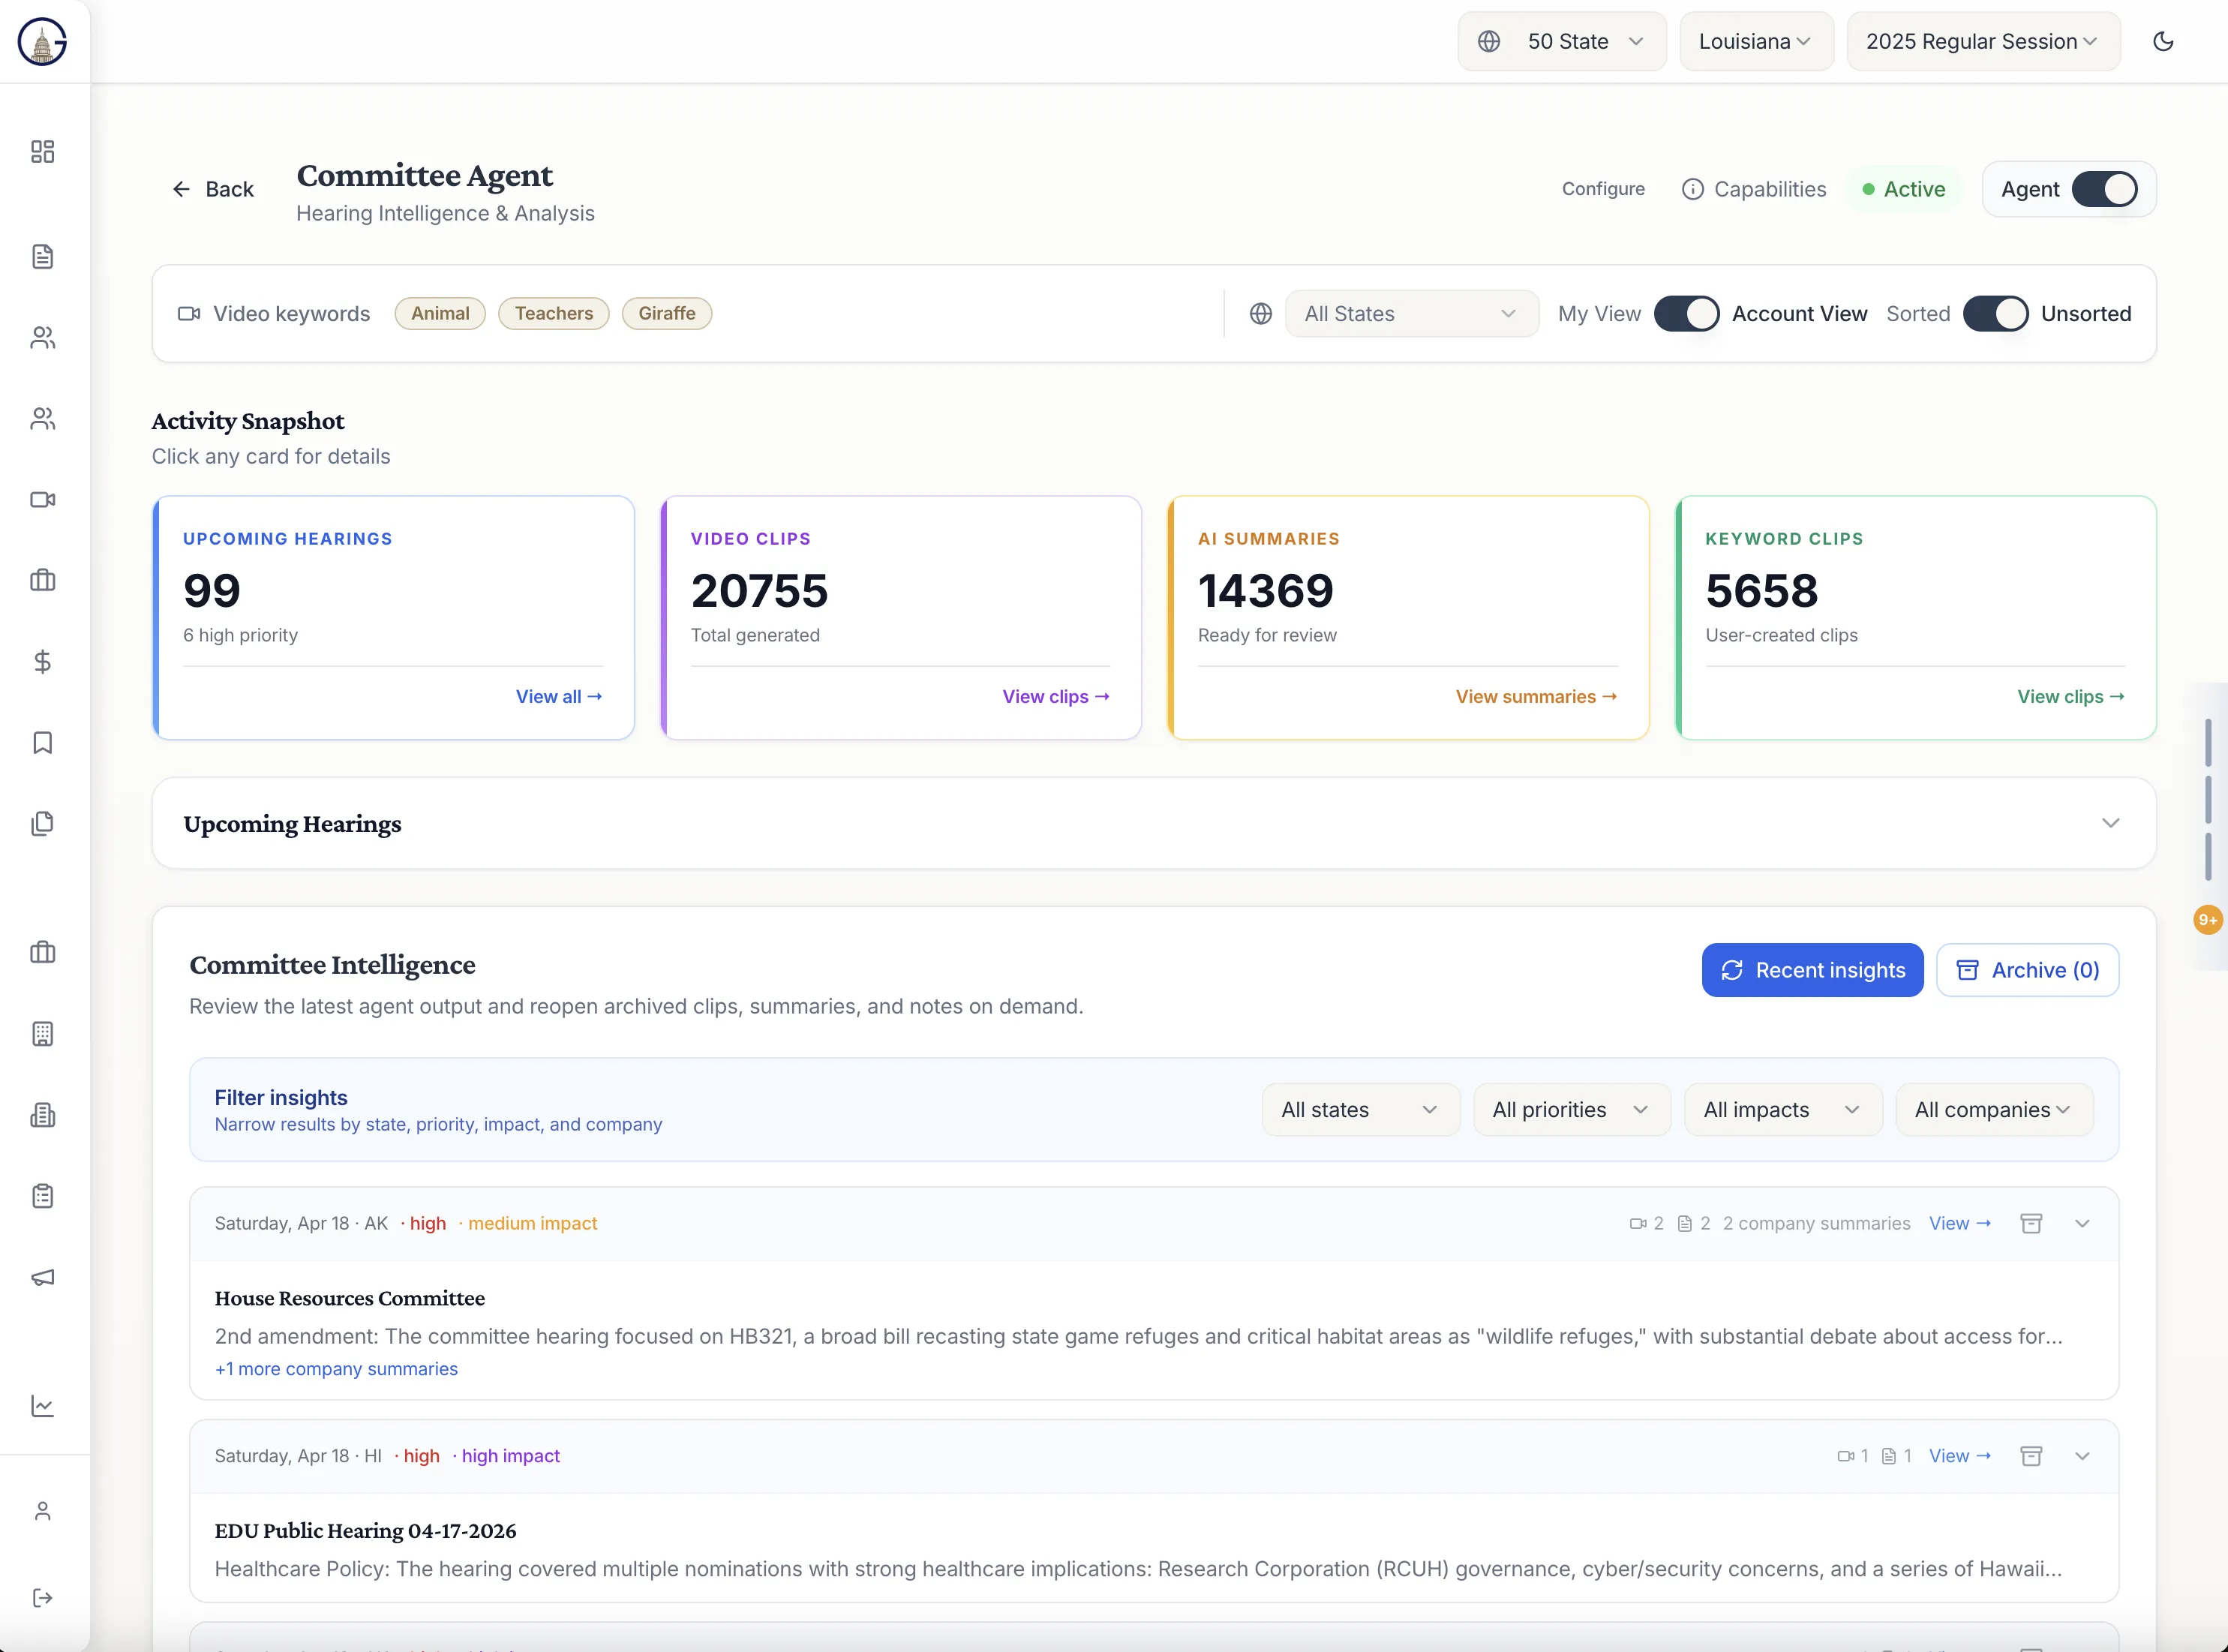Open the video camera sidebar icon
2228x1652 pixels.
[42, 499]
